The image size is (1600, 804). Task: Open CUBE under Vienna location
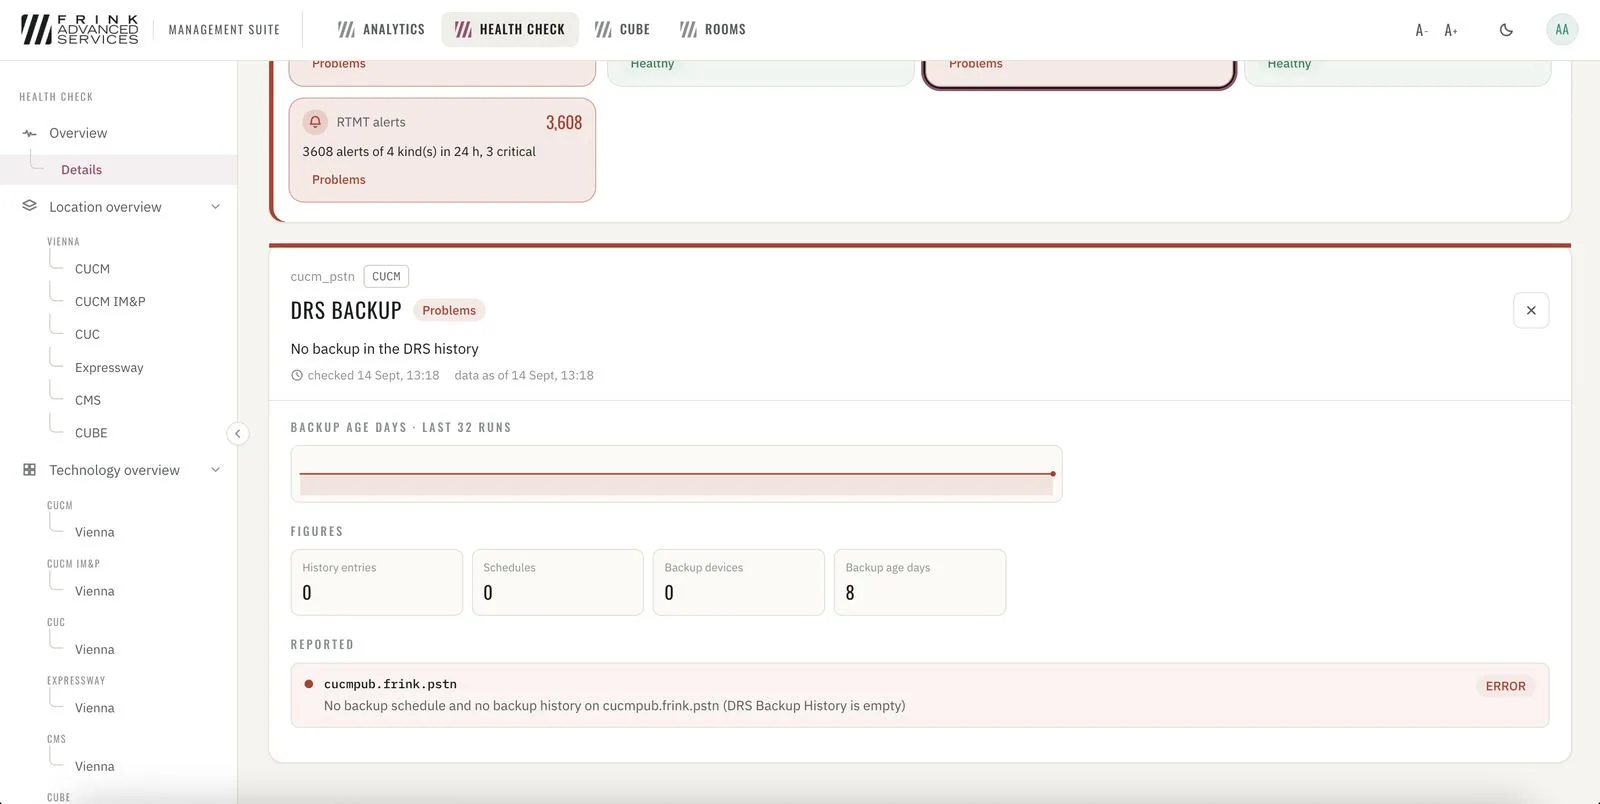click(x=91, y=433)
